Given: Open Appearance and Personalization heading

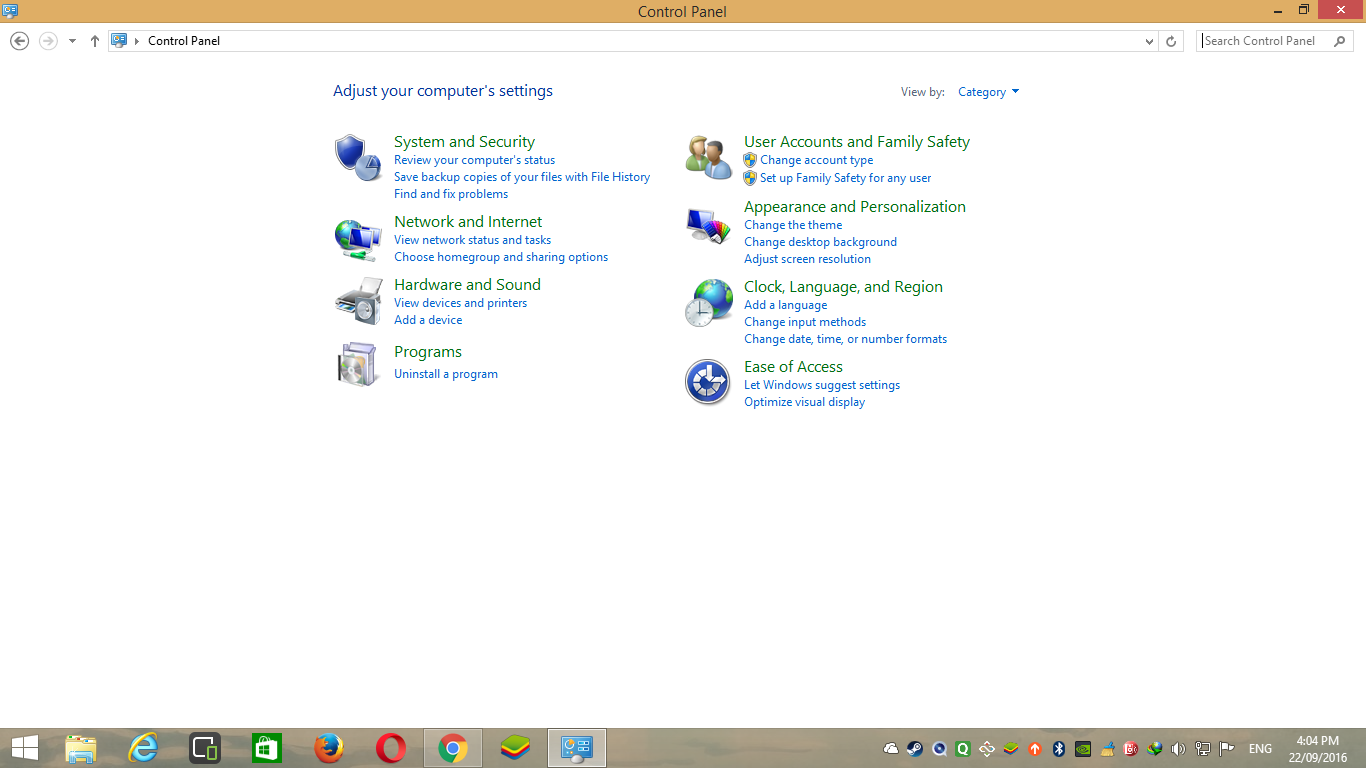Looking at the screenshot, I should 855,207.
